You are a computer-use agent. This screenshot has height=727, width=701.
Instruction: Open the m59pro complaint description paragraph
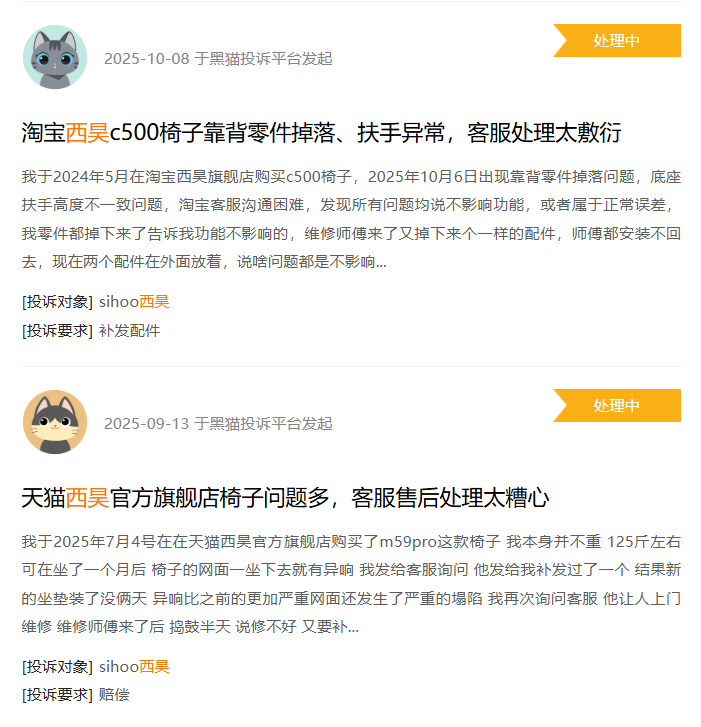click(x=351, y=584)
